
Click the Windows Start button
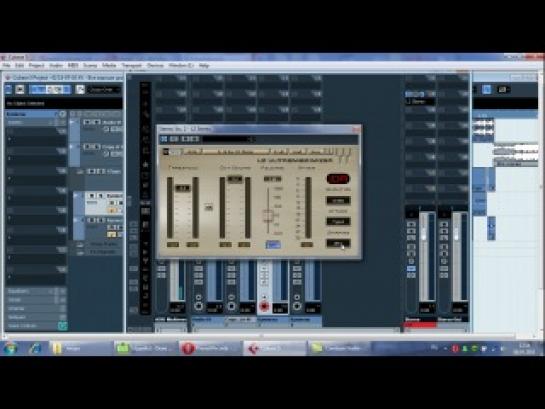10,348
